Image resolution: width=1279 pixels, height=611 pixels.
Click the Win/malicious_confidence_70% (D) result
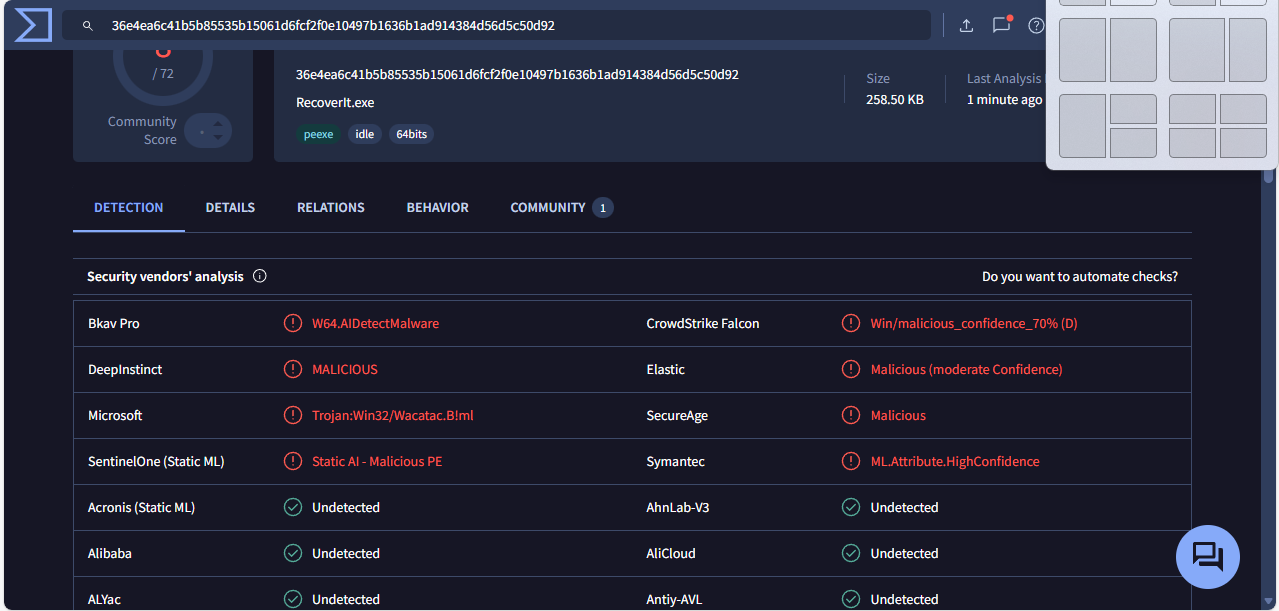(x=974, y=324)
